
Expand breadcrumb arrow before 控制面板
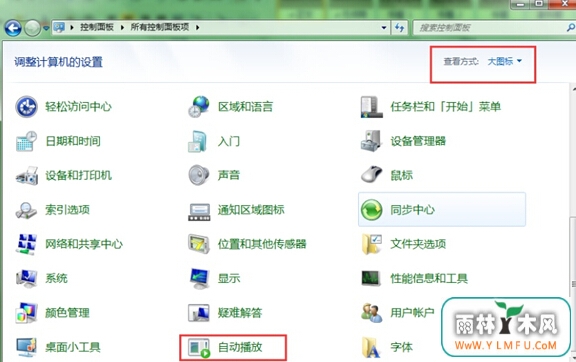pyautogui.click(x=72, y=28)
